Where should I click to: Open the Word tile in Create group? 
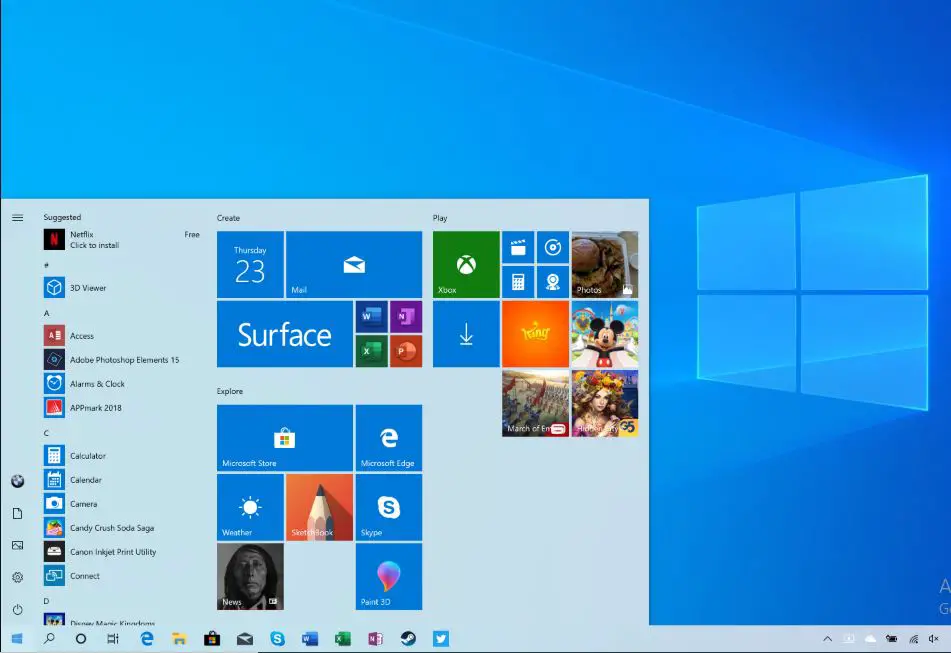371,316
